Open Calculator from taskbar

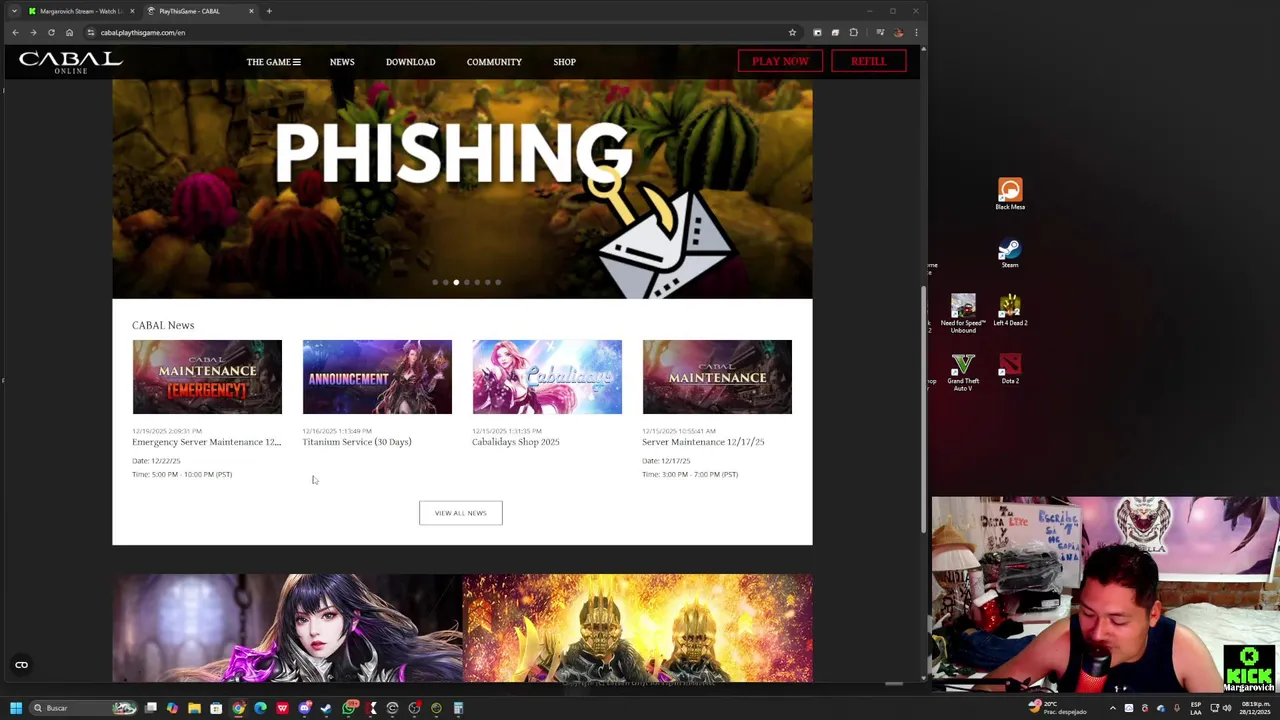click(458, 708)
